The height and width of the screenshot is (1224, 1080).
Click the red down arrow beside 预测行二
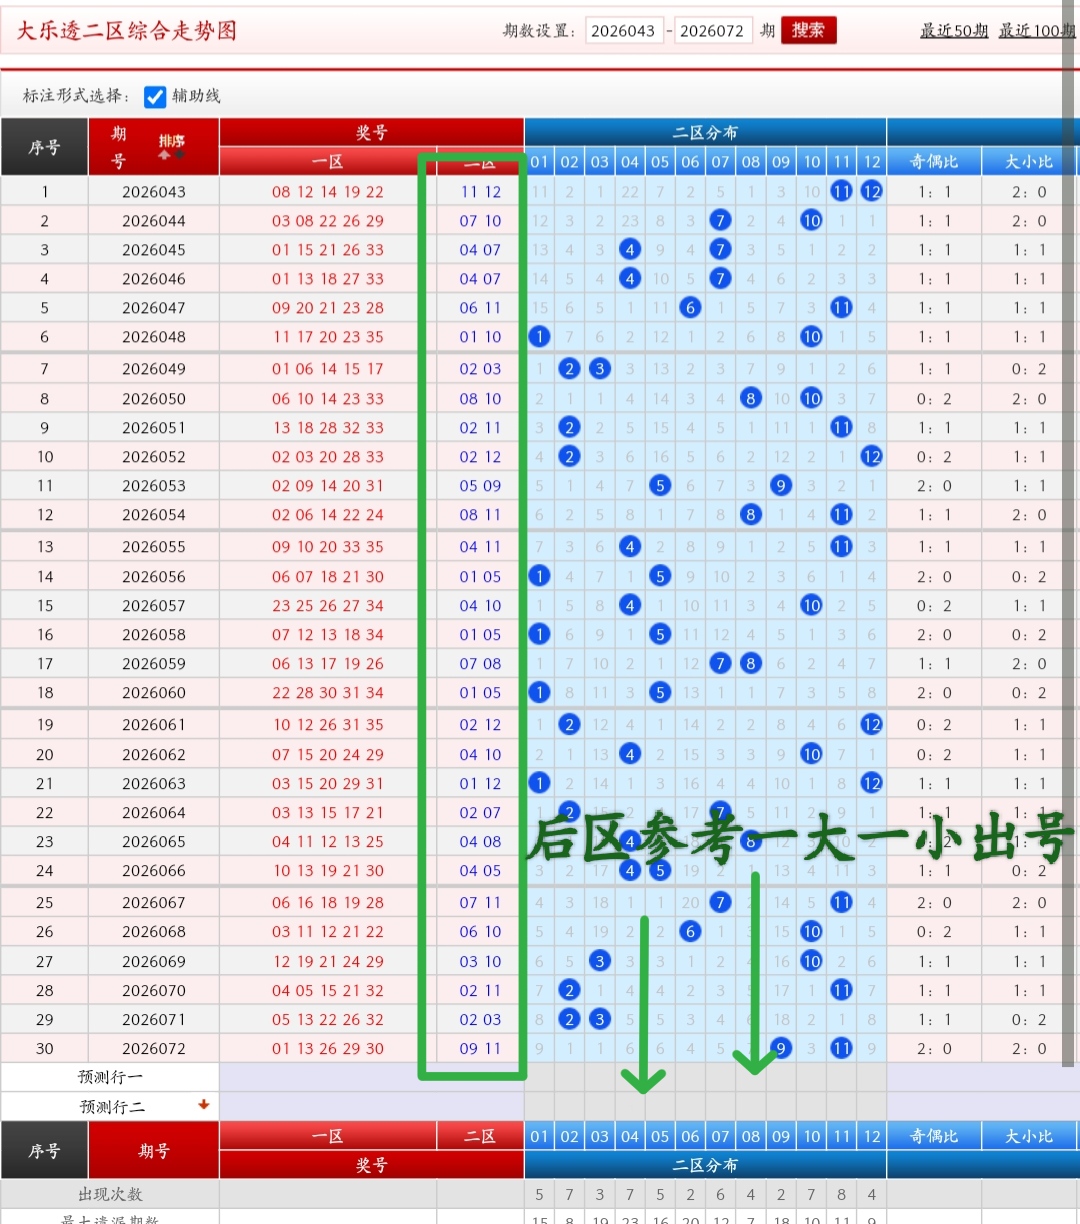point(204,1105)
